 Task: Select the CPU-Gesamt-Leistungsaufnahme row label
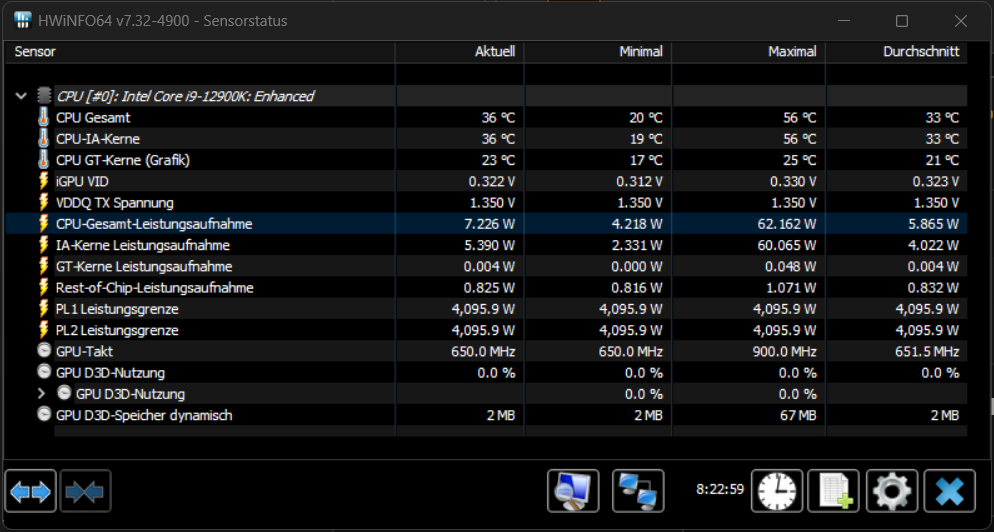click(154, 224)
